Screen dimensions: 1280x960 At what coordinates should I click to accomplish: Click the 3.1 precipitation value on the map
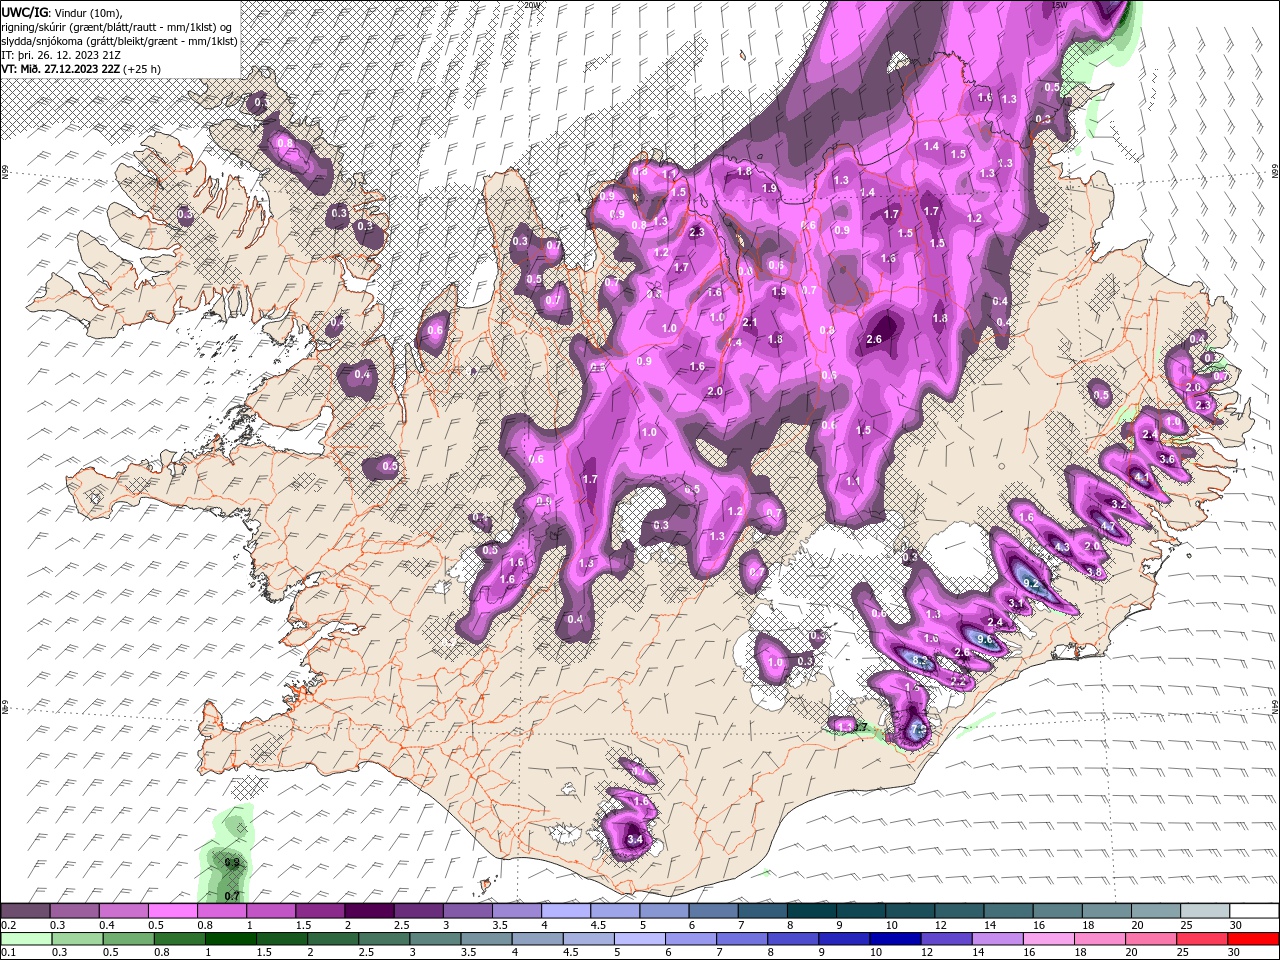pos(1016,603)
